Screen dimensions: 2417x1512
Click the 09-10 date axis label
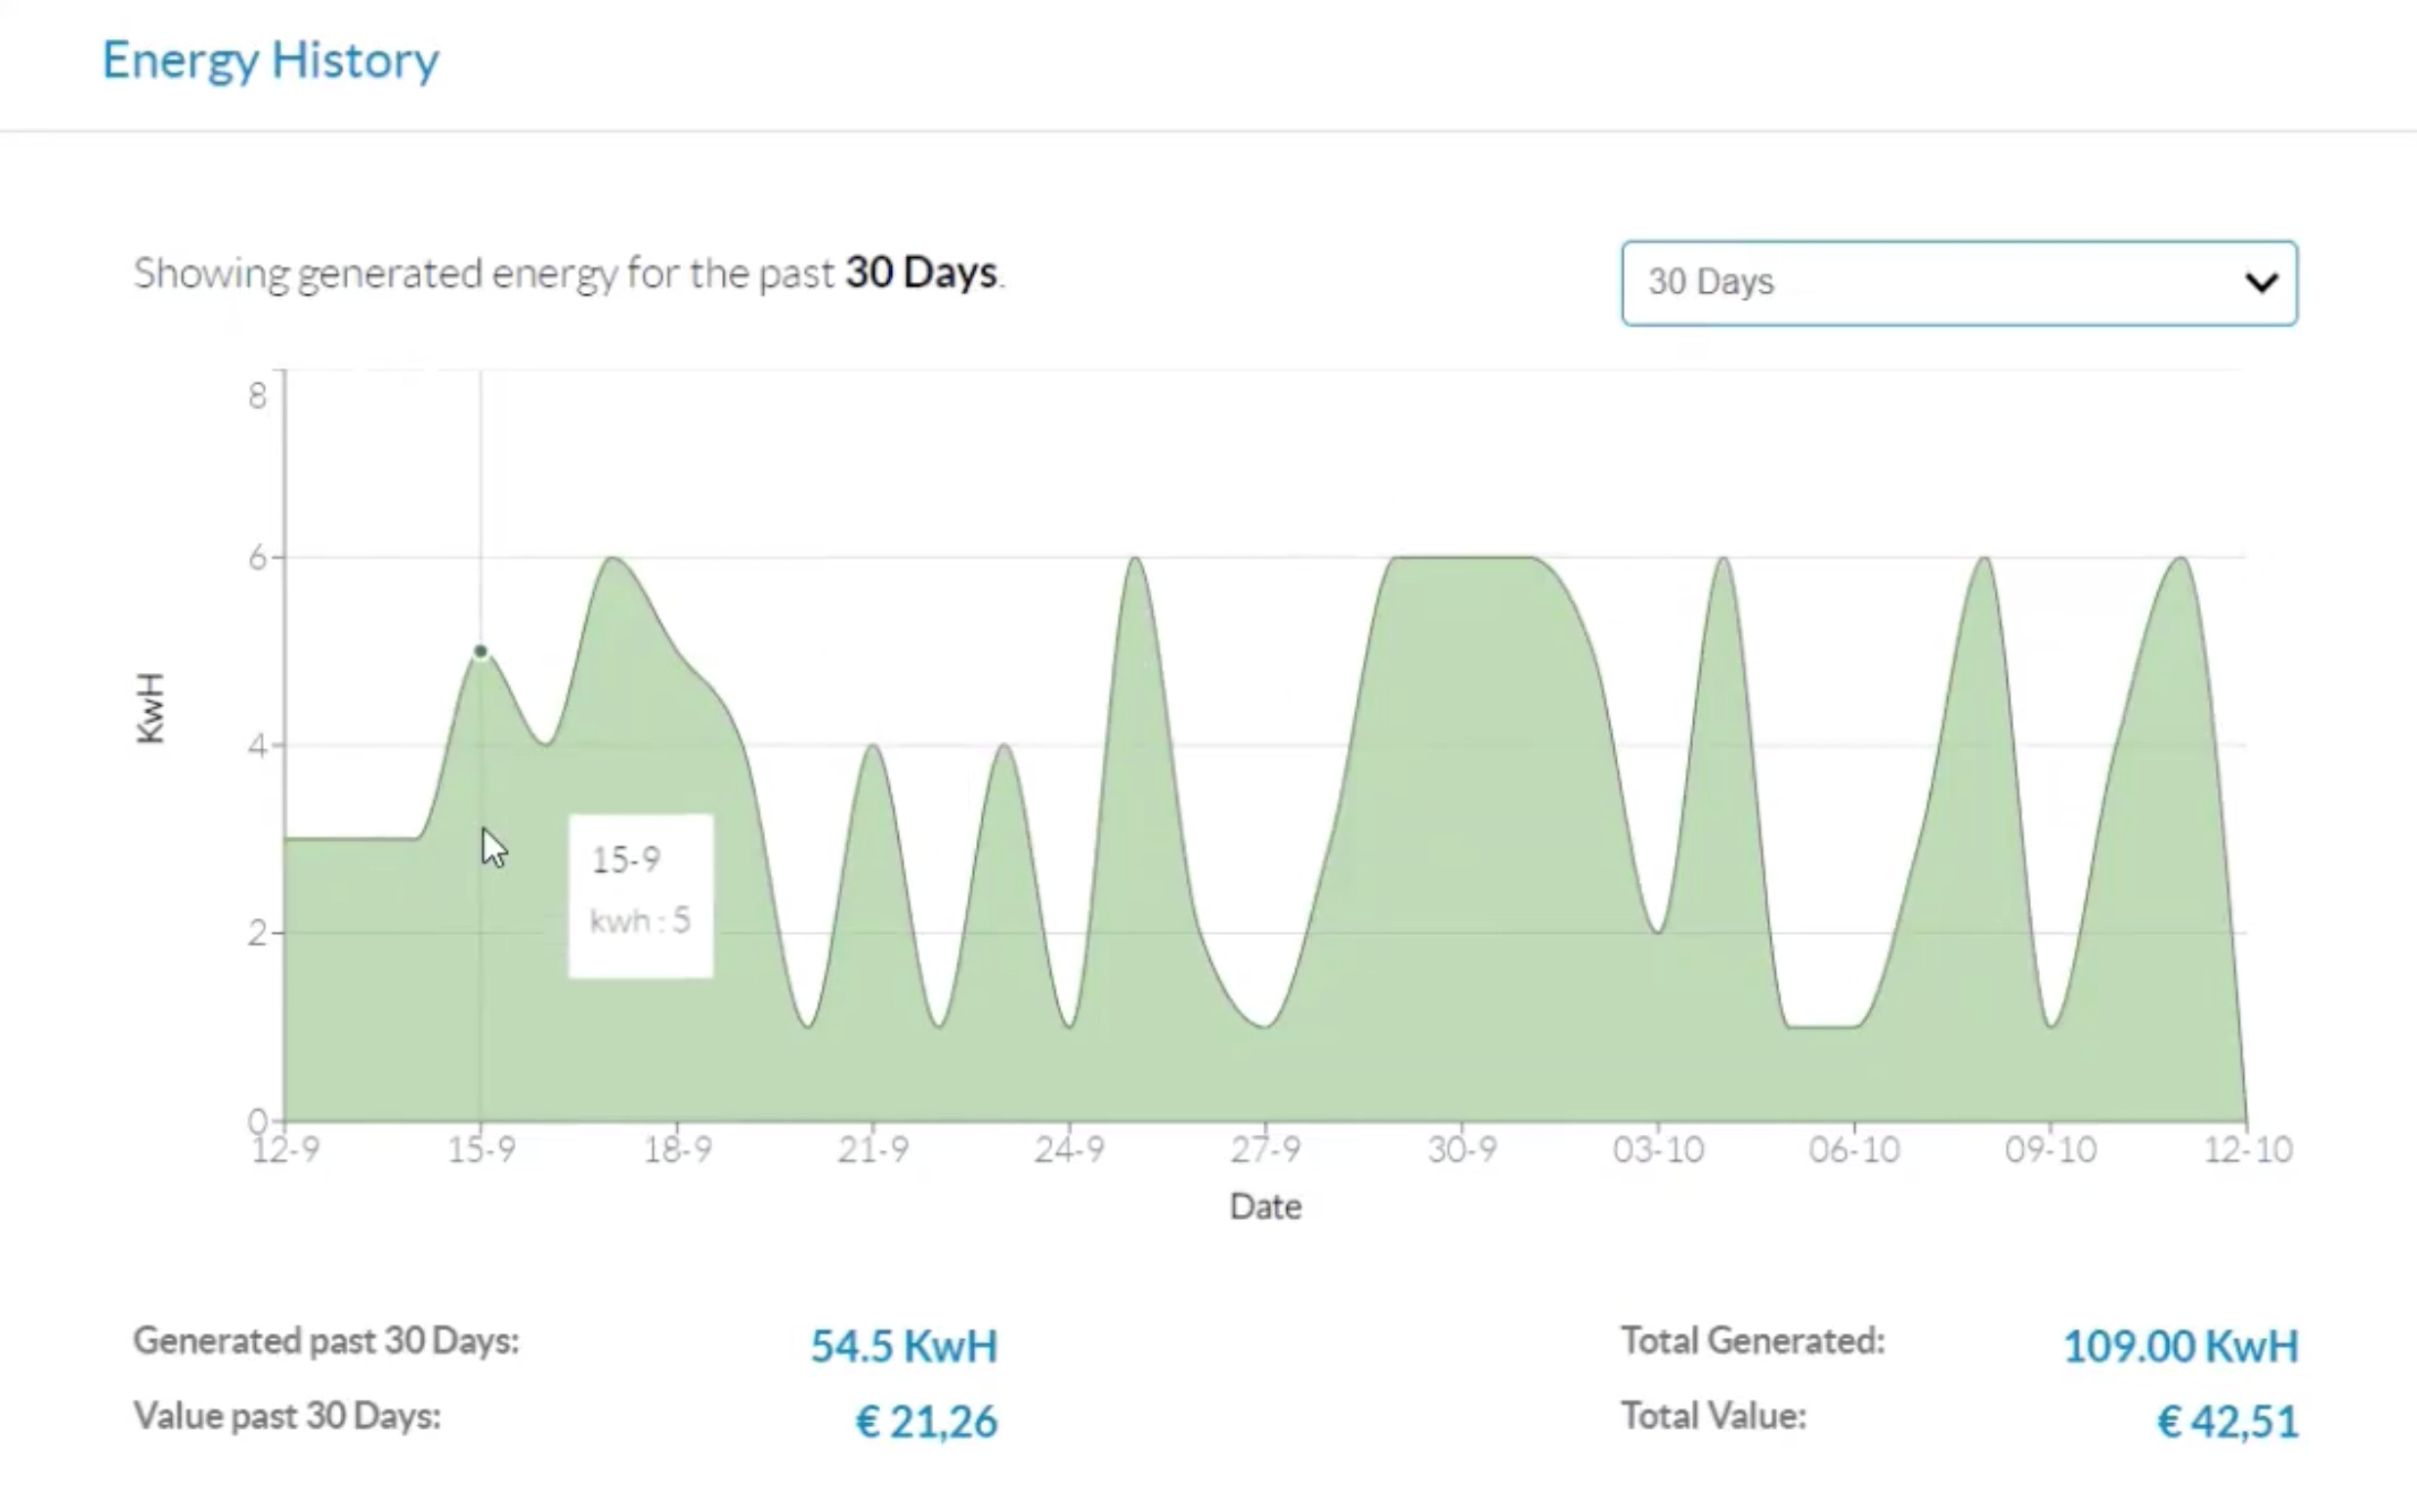point(2050,1150)
